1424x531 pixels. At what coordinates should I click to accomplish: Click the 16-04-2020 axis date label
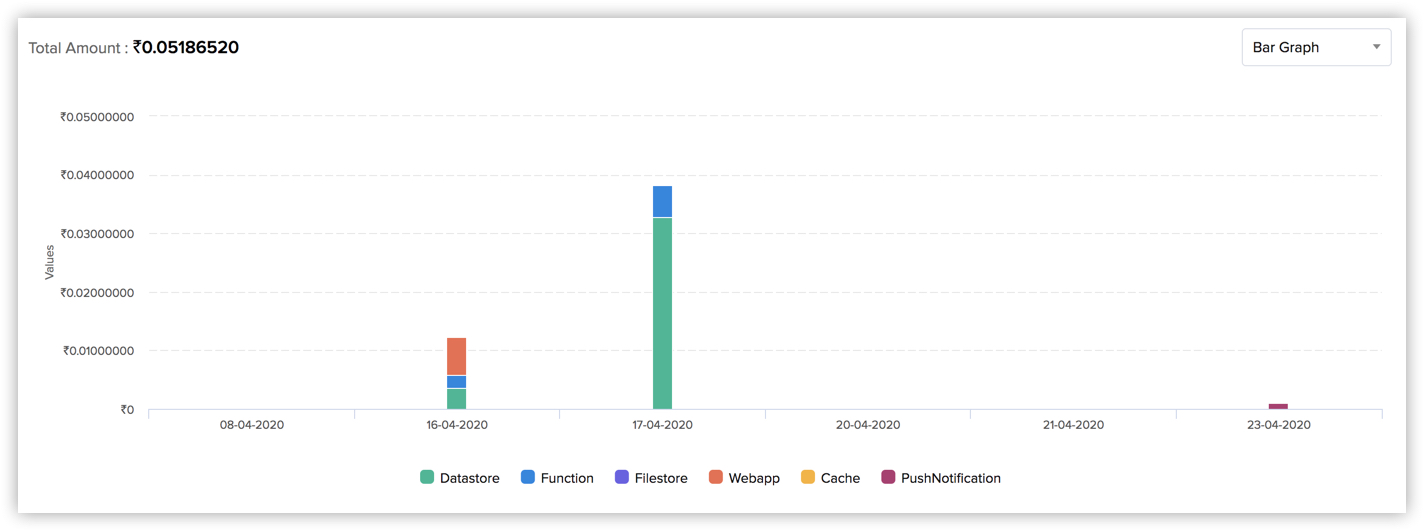(456, 425)
